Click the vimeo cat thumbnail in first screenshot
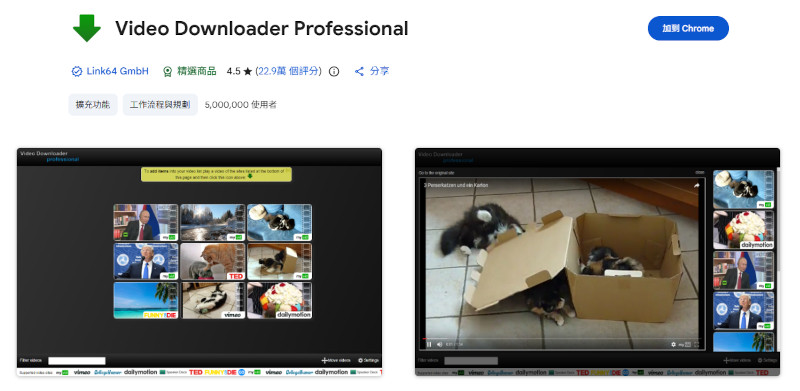Viewport: 800px width, 391px height. click(212, 300)
